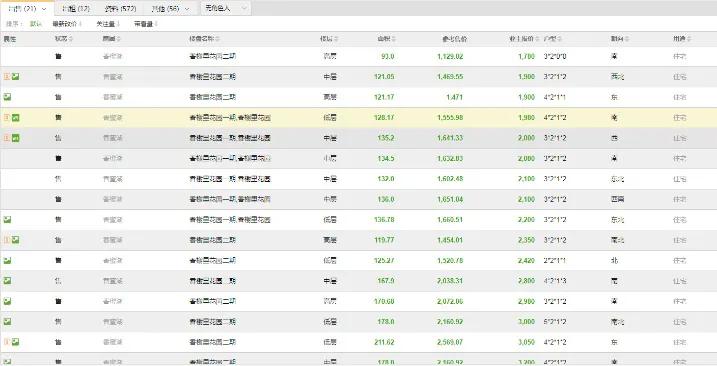Click the 2,420 listing price cell
Screen dimensions: 717x366
coord(526,260)
